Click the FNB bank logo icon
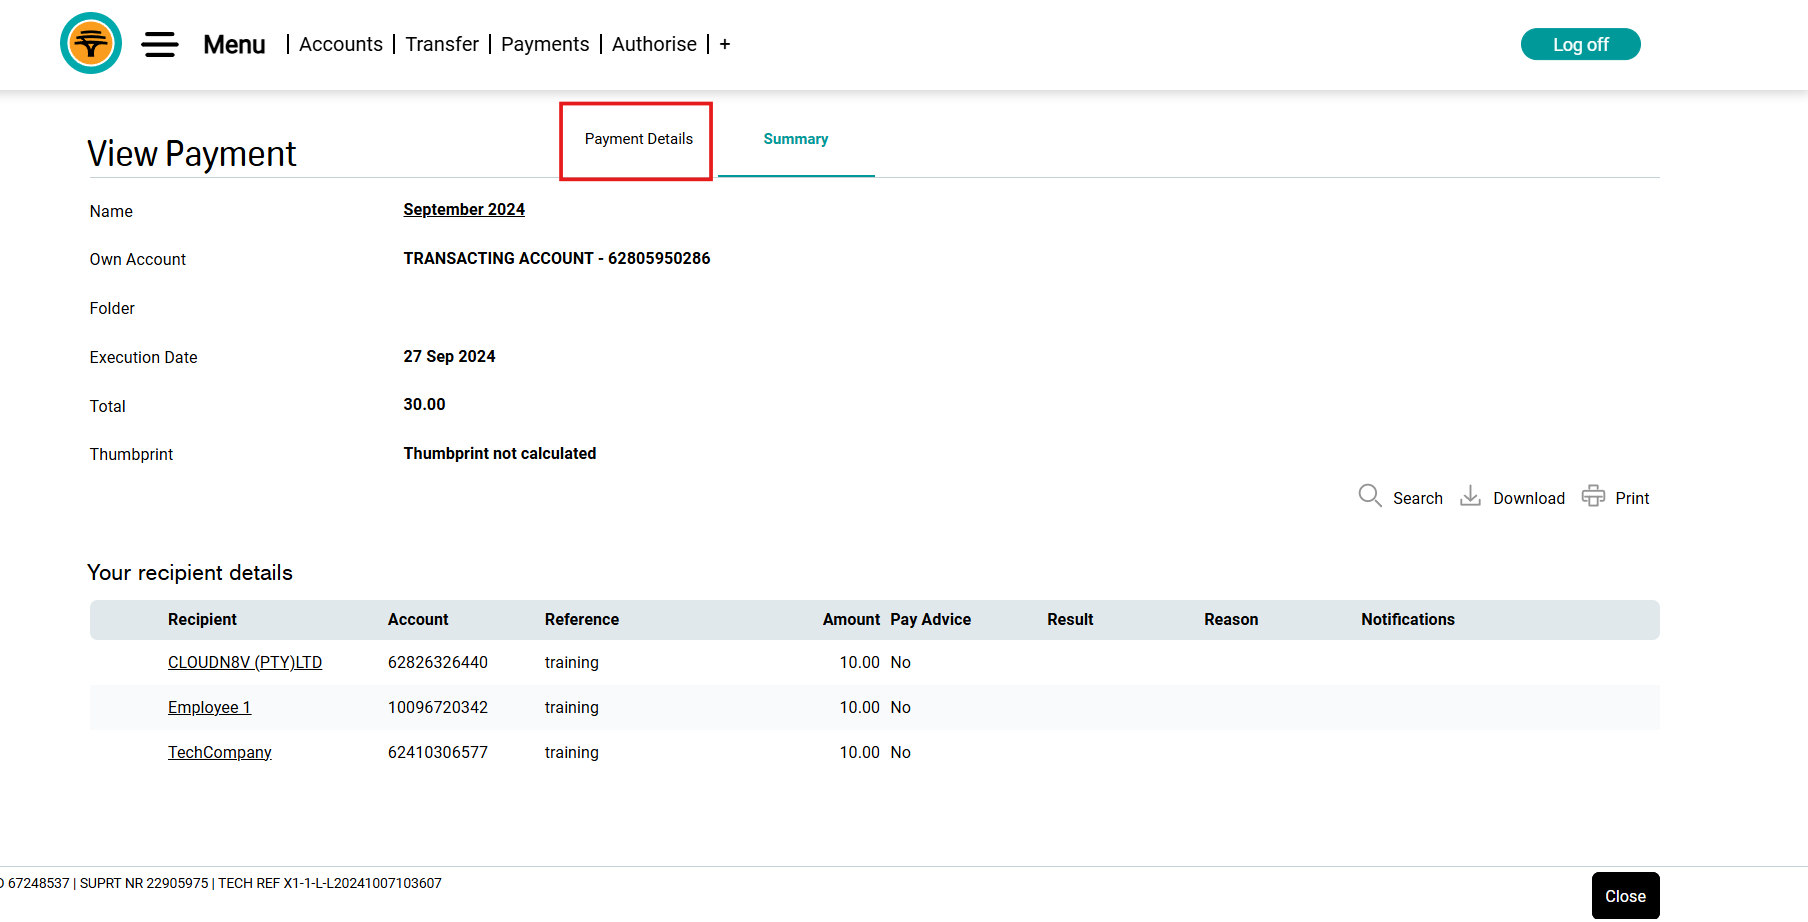Viewport: 1808px width, 922px height. point(91,44)
